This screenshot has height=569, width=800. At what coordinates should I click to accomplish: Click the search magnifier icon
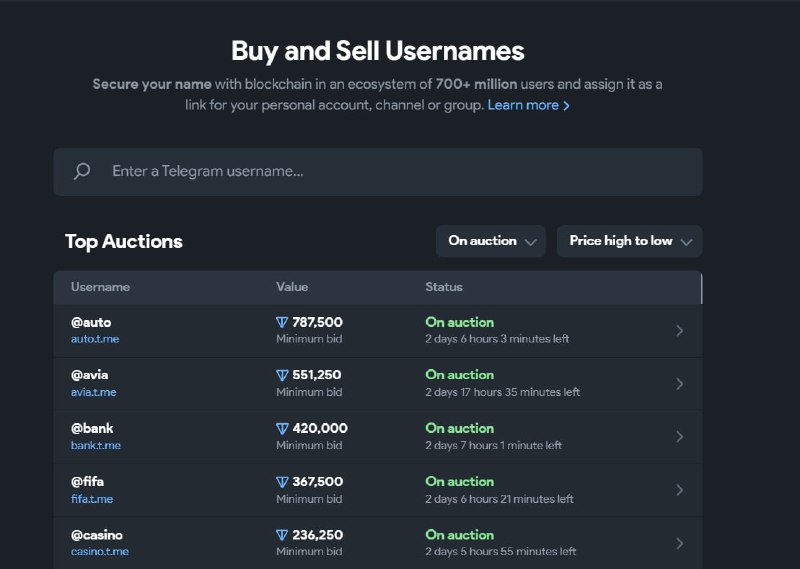[x=82, y=171]
